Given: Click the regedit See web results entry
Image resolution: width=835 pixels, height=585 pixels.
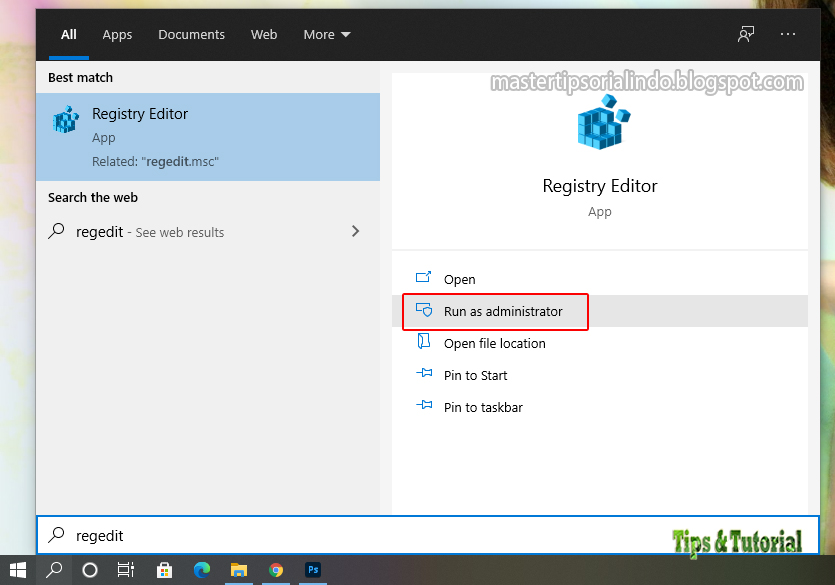Looking at the screenshot, I should pyautogui.click(x=208, y=232).
